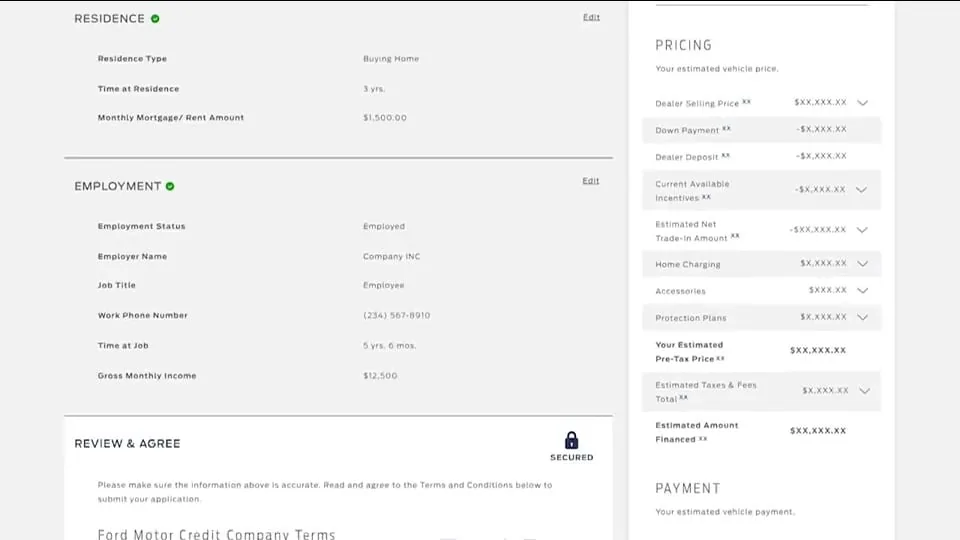Screen dimensions: 960x540
Task: Click the Estimated Amount Financed row
Action: coord(762,432)
